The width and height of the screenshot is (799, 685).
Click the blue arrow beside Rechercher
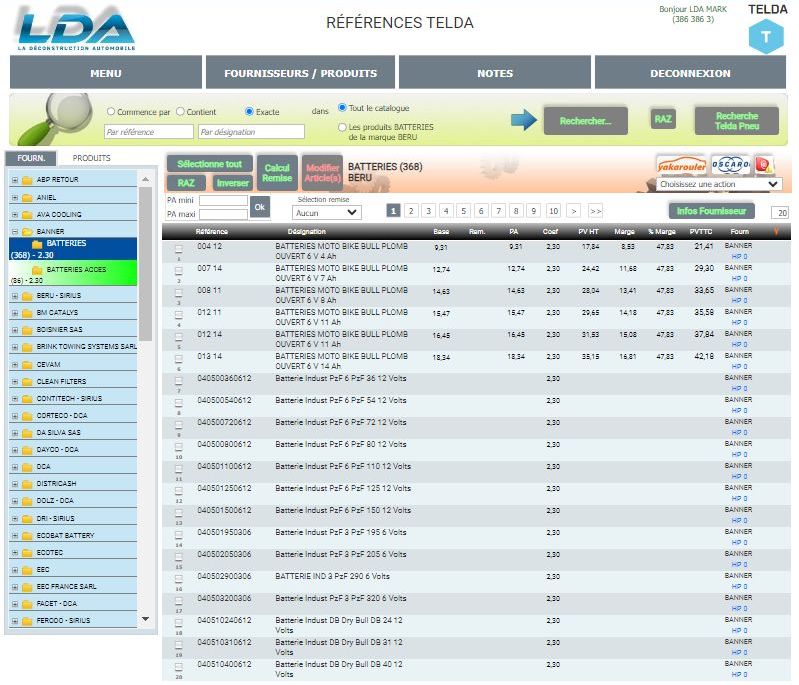(x=523, y=120)
